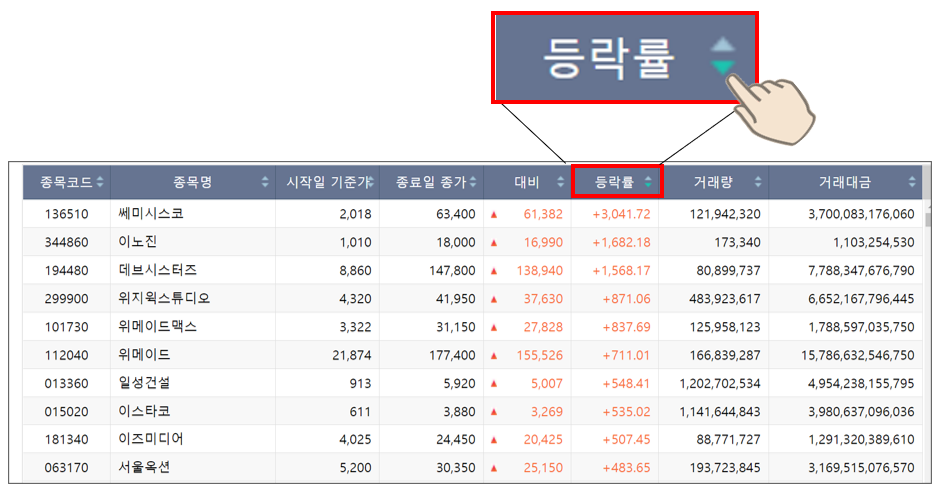Screen dimensions: 938x493
Task: Click 종료일 종가 value 3,880
Action: click(x=459, y=412)
